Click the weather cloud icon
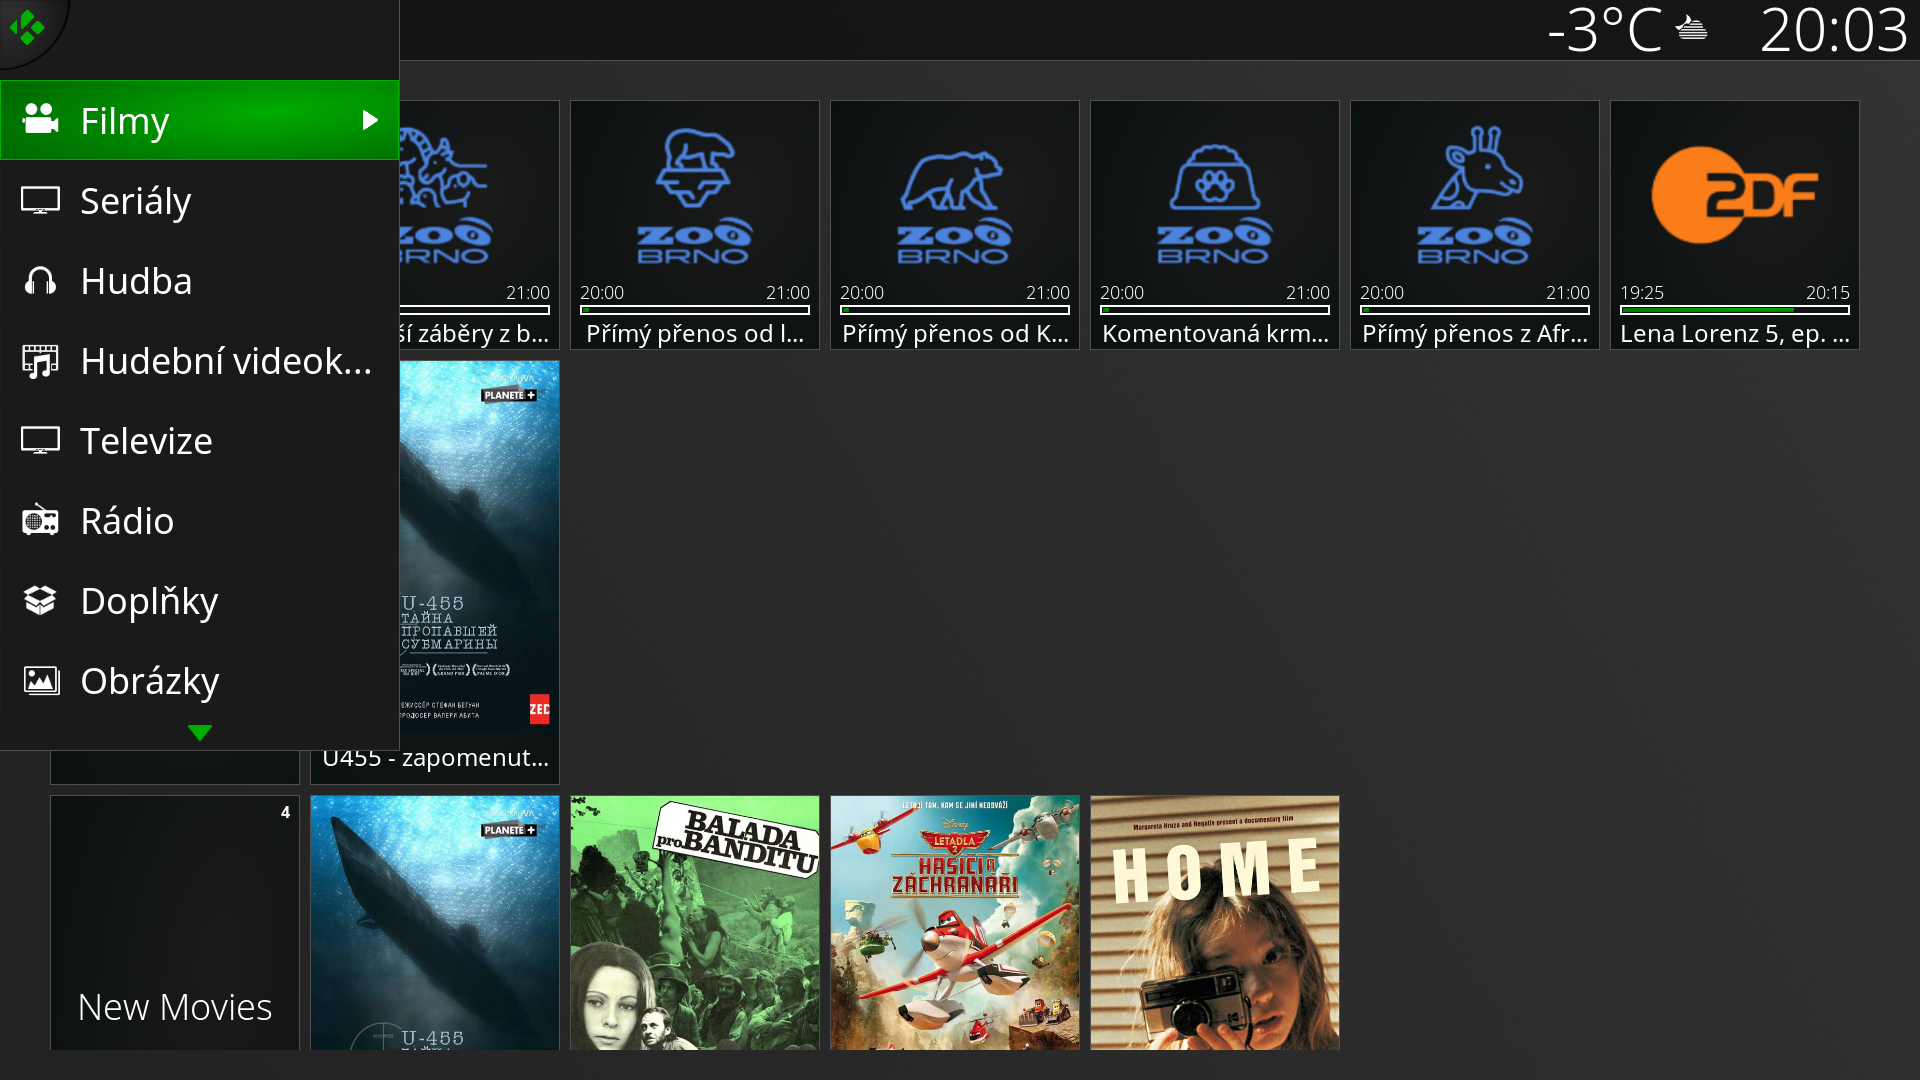 1691,28
